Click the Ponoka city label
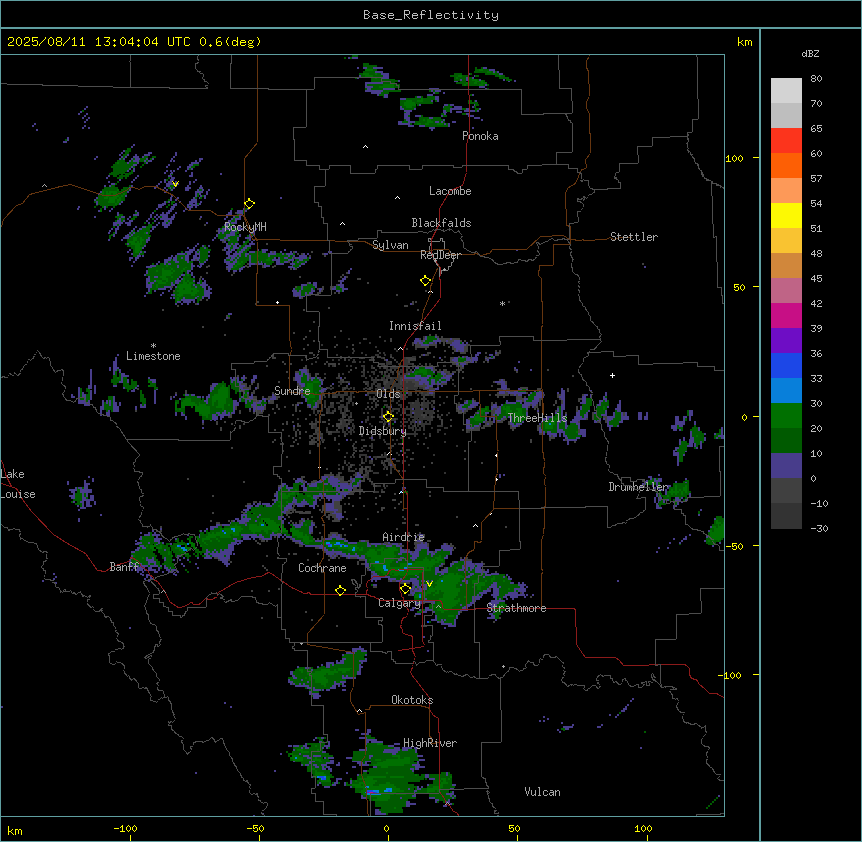This screenshot has width=862, height=842. tap(480, 136)
